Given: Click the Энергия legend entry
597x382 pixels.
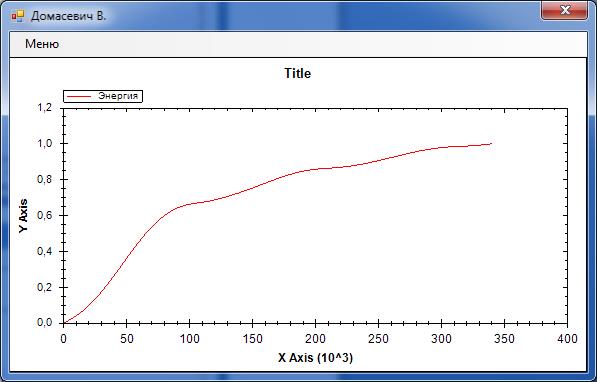Looking at the screenshot, I should (x=103, y=96).
